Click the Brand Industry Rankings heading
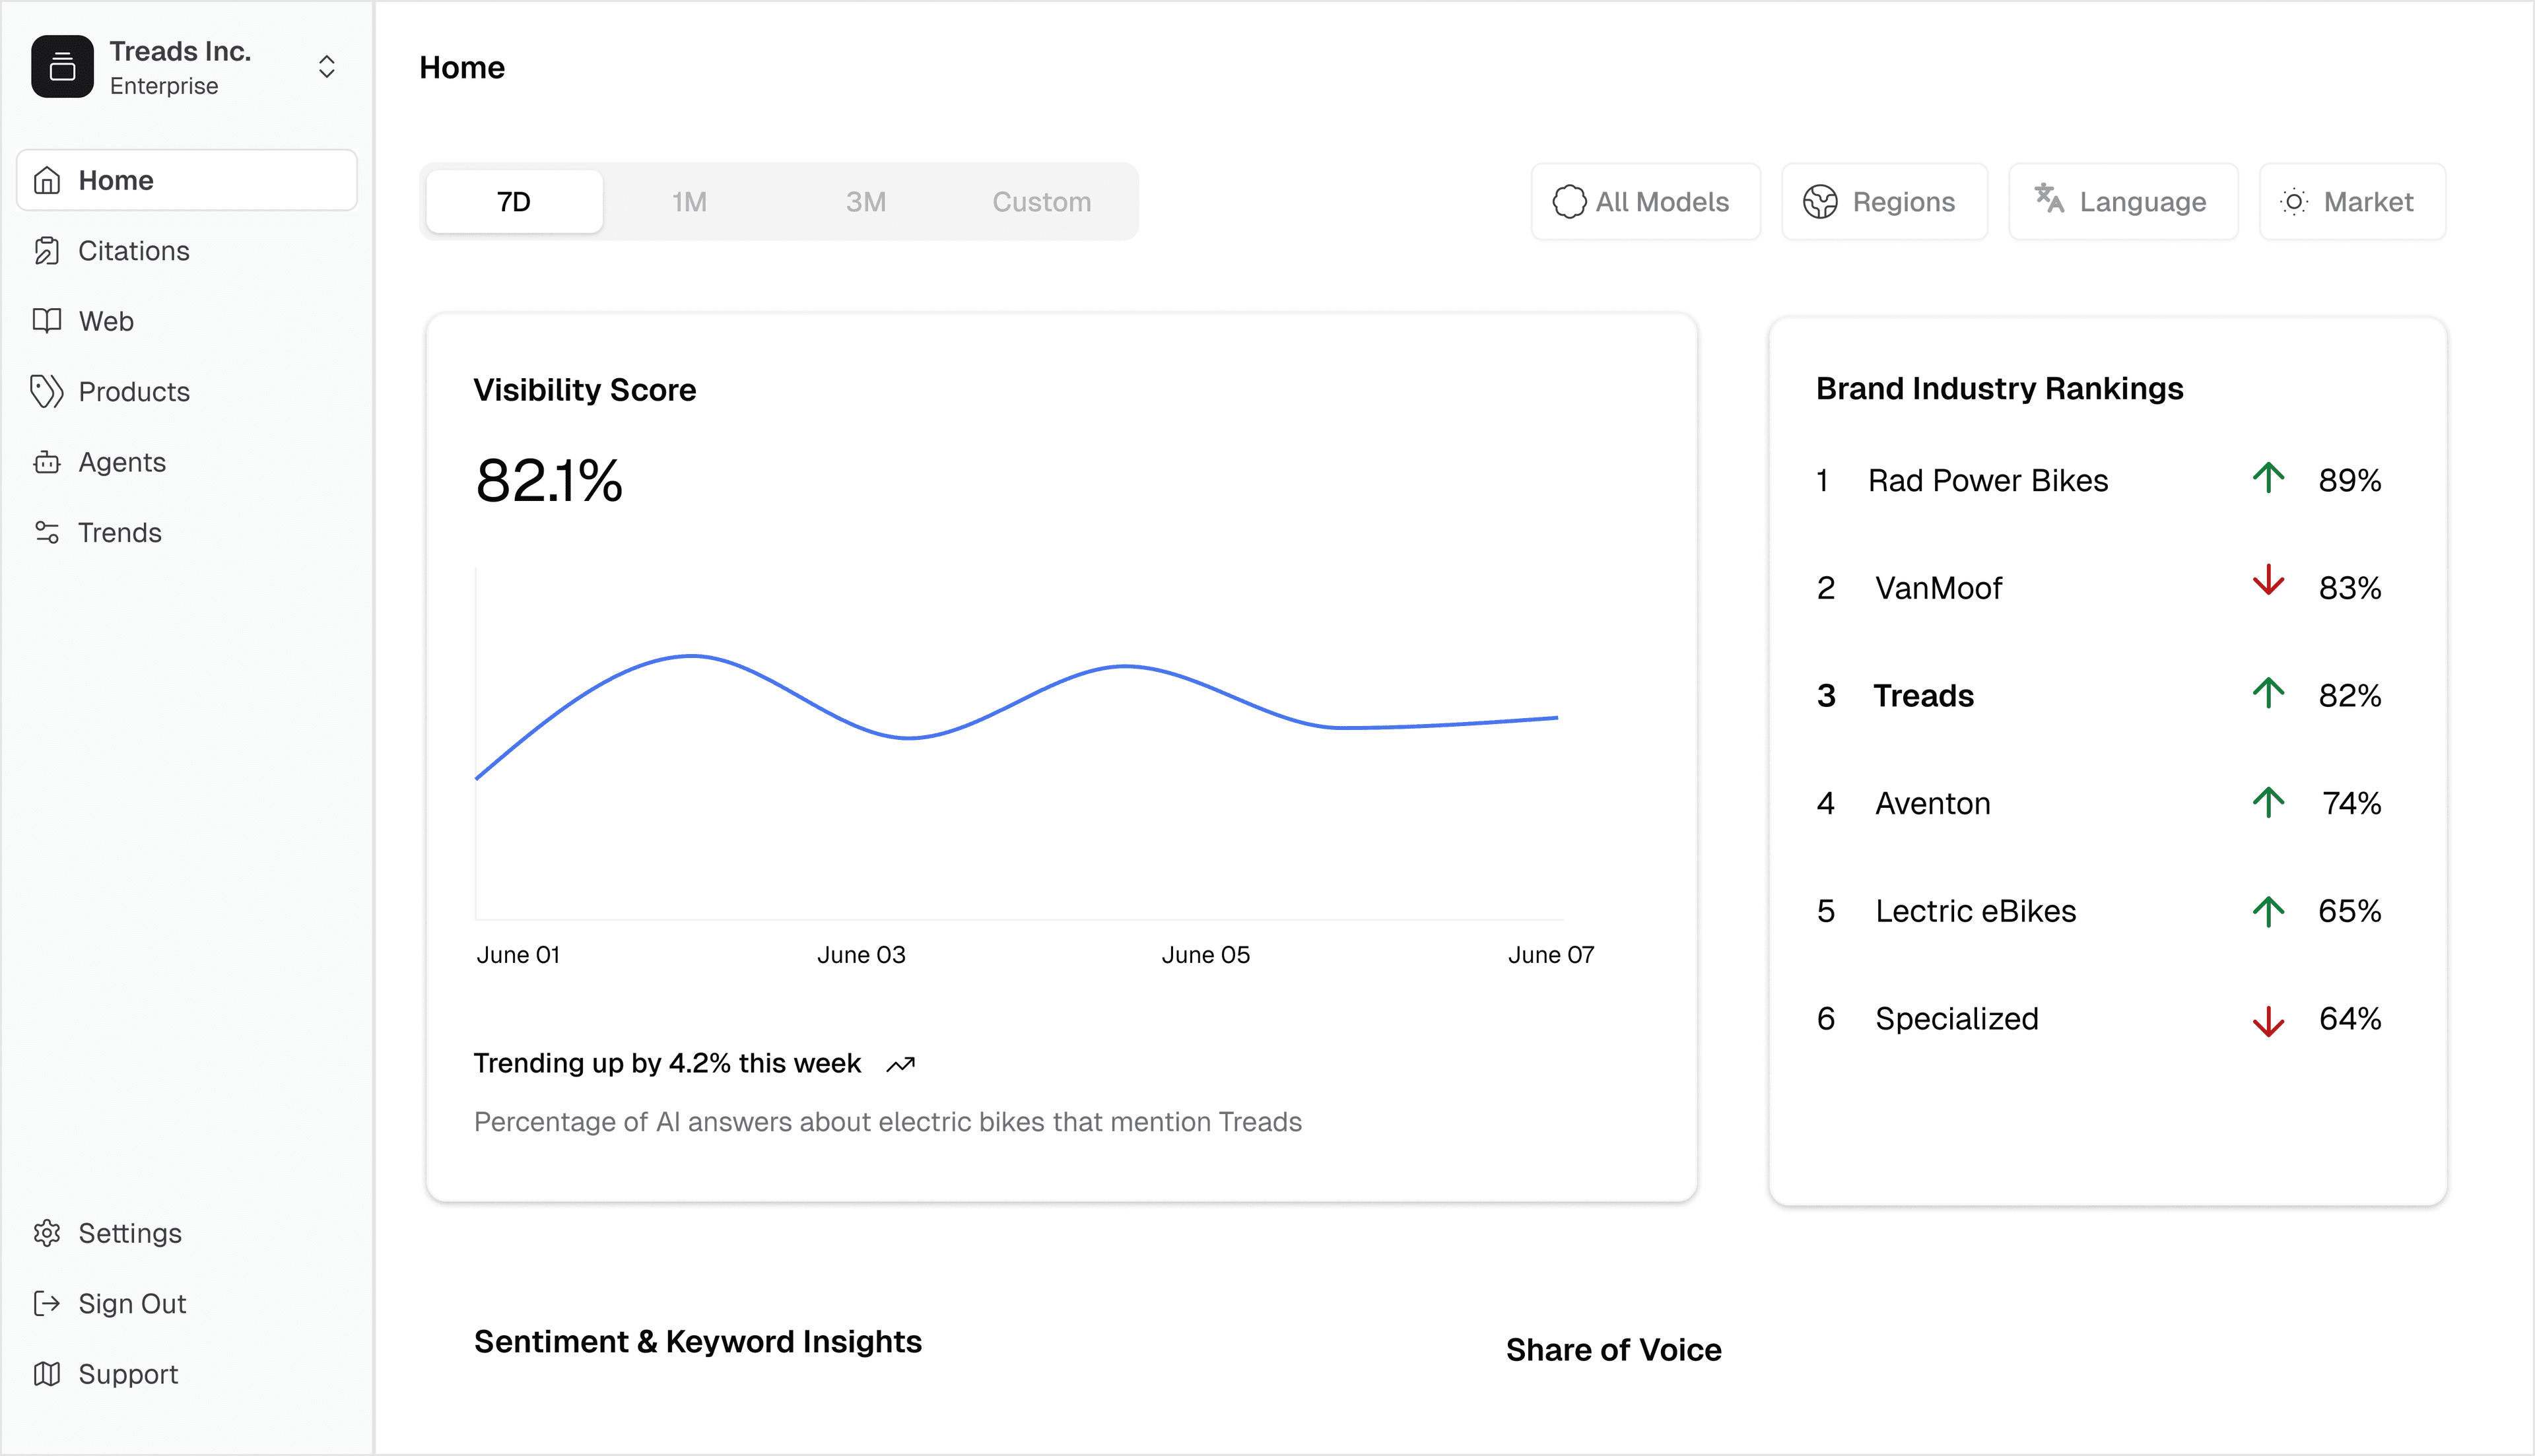Viewport: 2535px width, 1456px height. [x=2000, y=388]
